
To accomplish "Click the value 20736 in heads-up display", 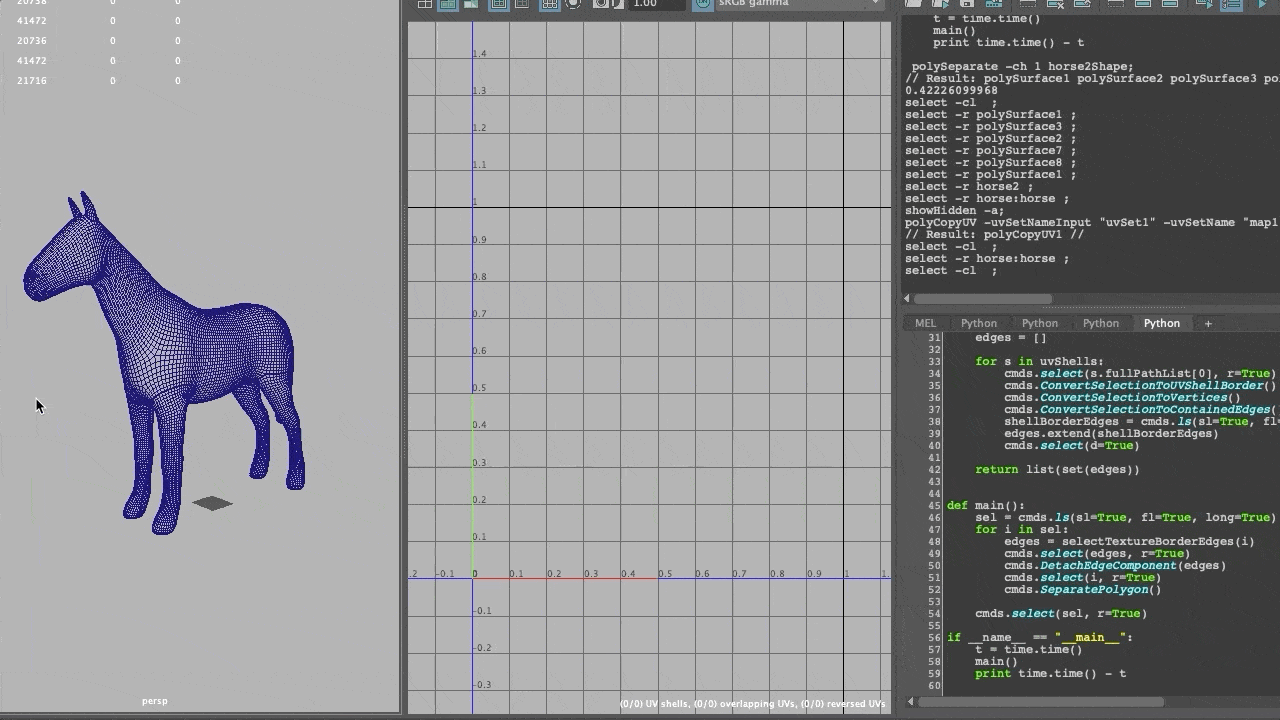I will click(x=32, y=40).
